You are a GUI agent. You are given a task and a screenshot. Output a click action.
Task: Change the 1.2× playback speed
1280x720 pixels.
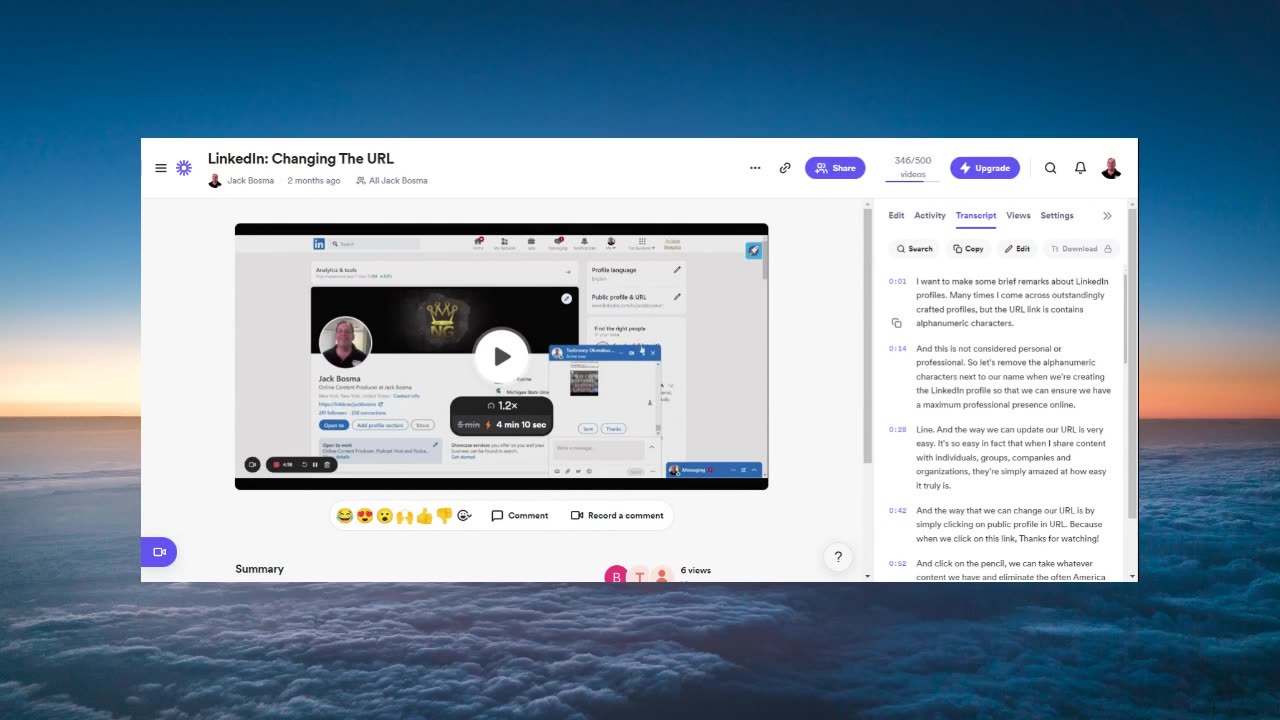[501, 406]
